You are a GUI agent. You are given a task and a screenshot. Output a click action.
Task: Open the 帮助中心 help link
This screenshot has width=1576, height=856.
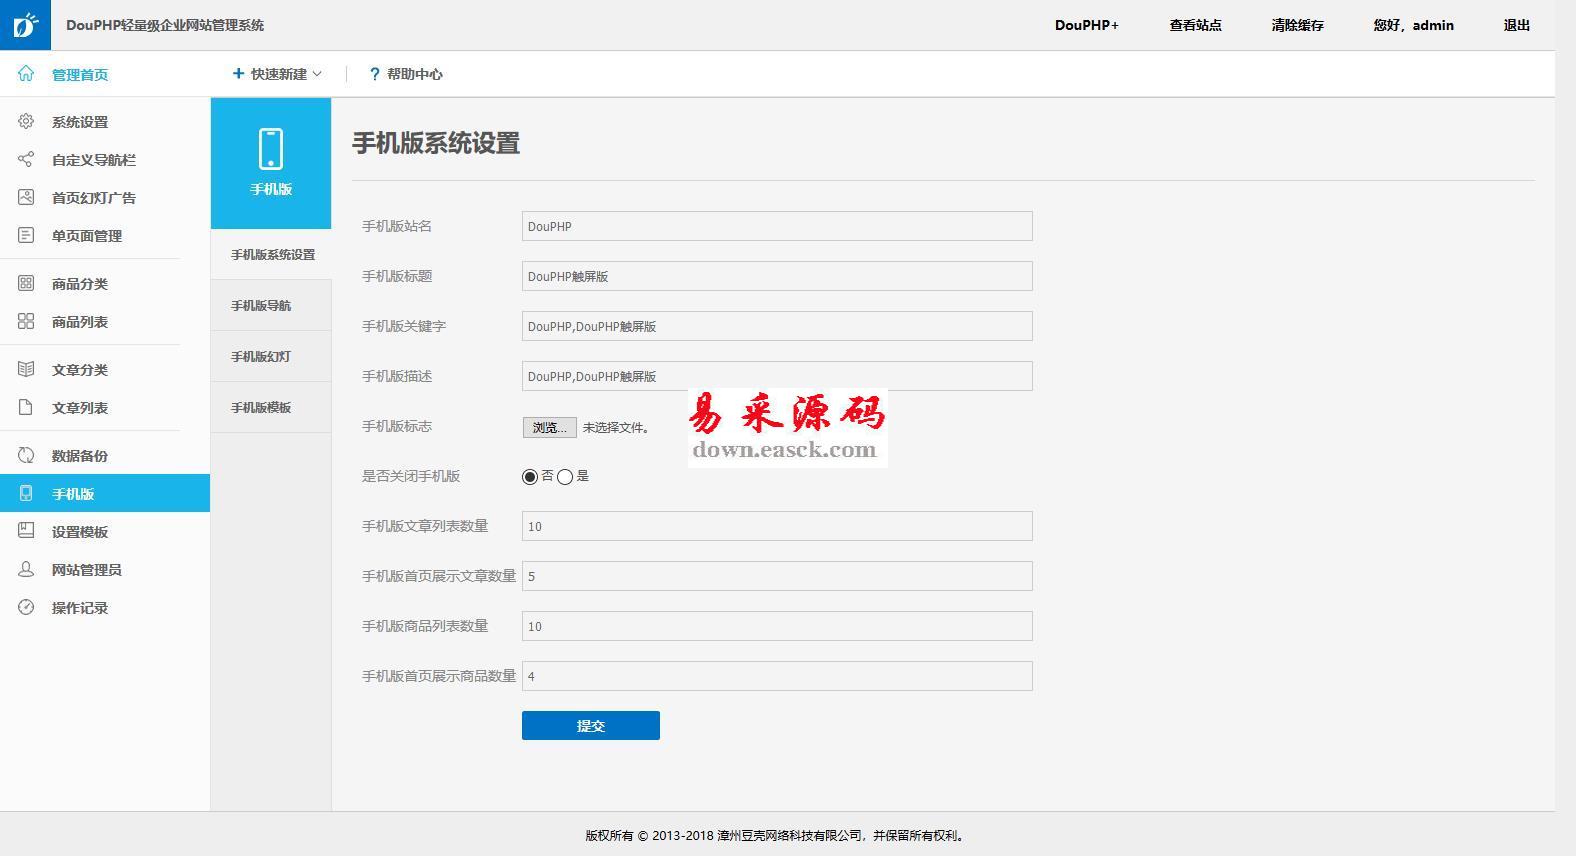click(406, 74)
